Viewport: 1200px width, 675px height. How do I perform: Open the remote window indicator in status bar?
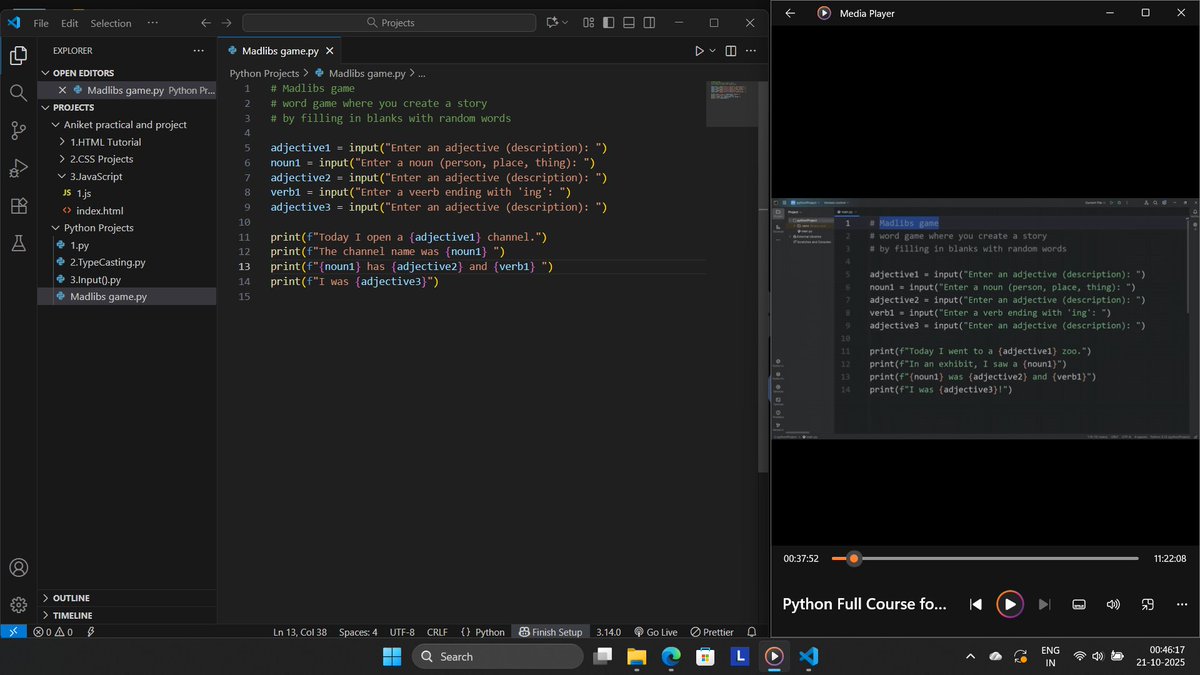(12, 632)
